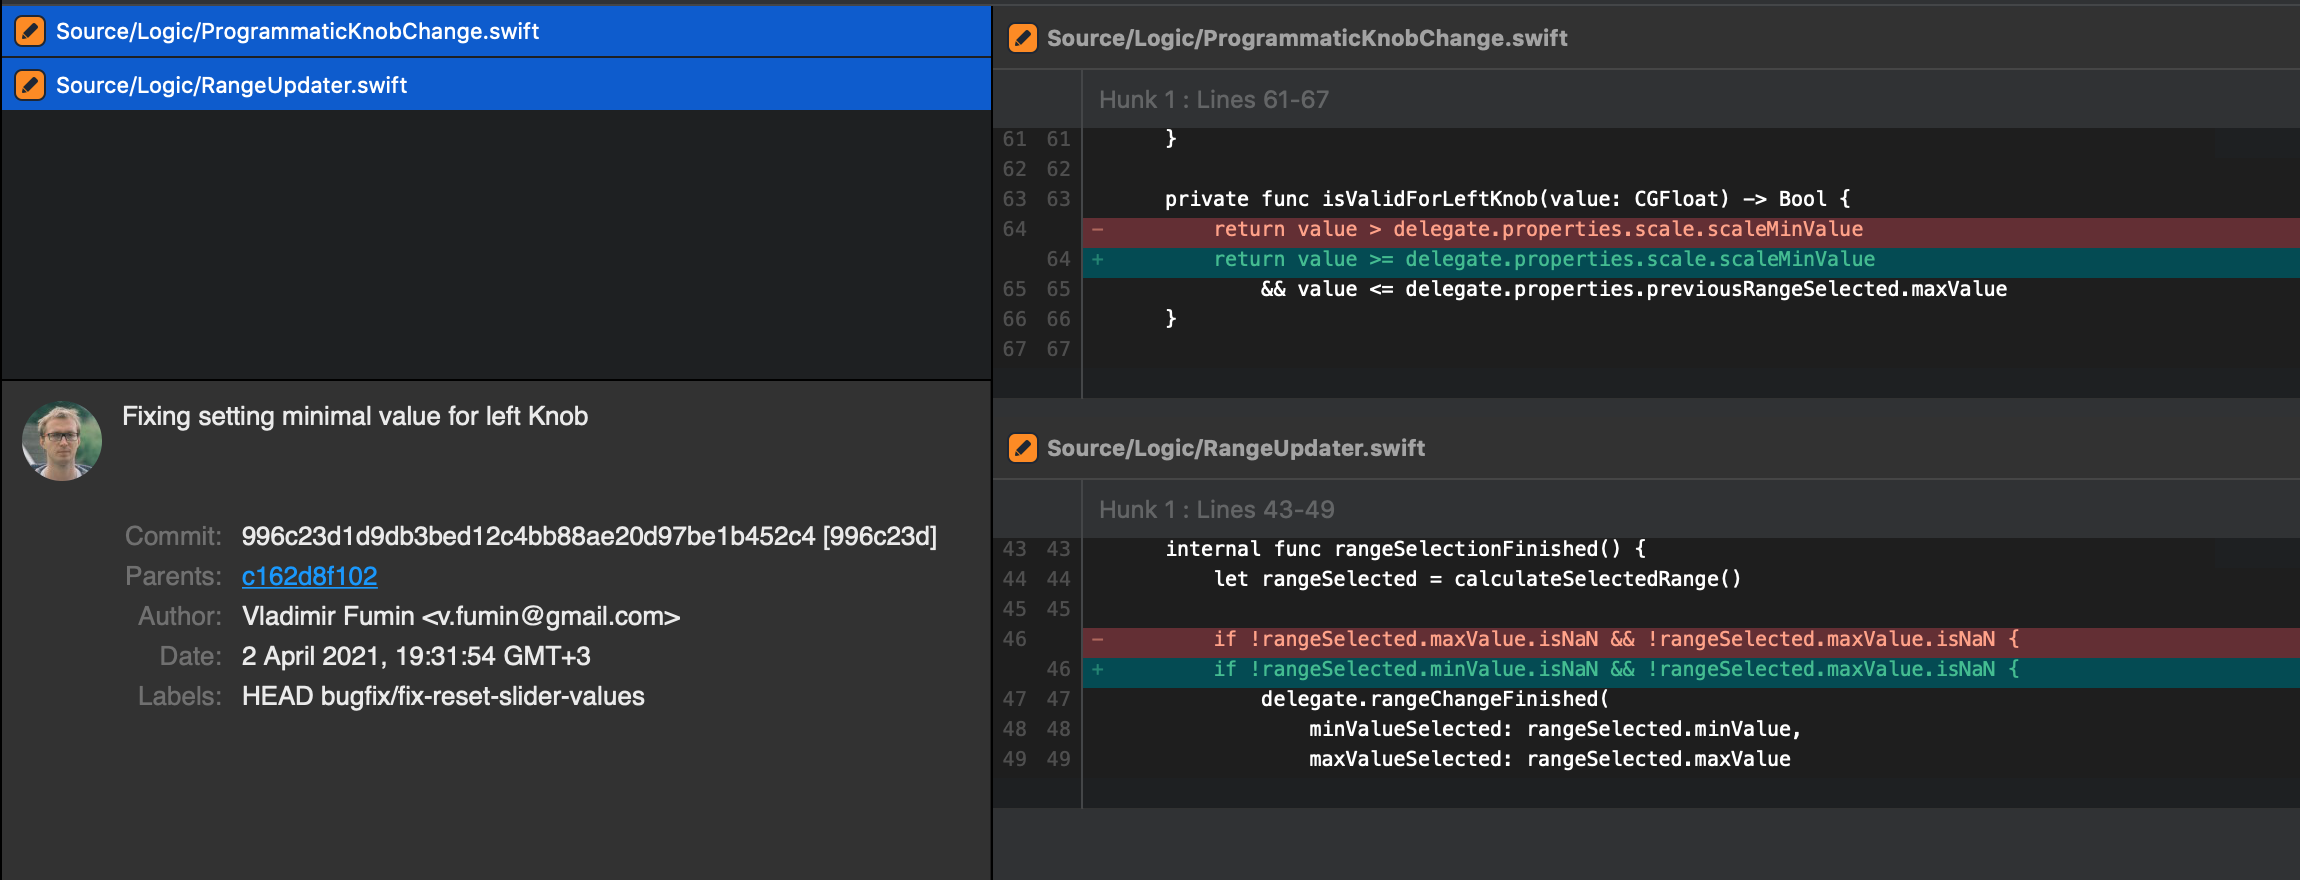Click the minus marker on removed line 64
This screenshot has width=2300, height=880.
pos(1098,229)
